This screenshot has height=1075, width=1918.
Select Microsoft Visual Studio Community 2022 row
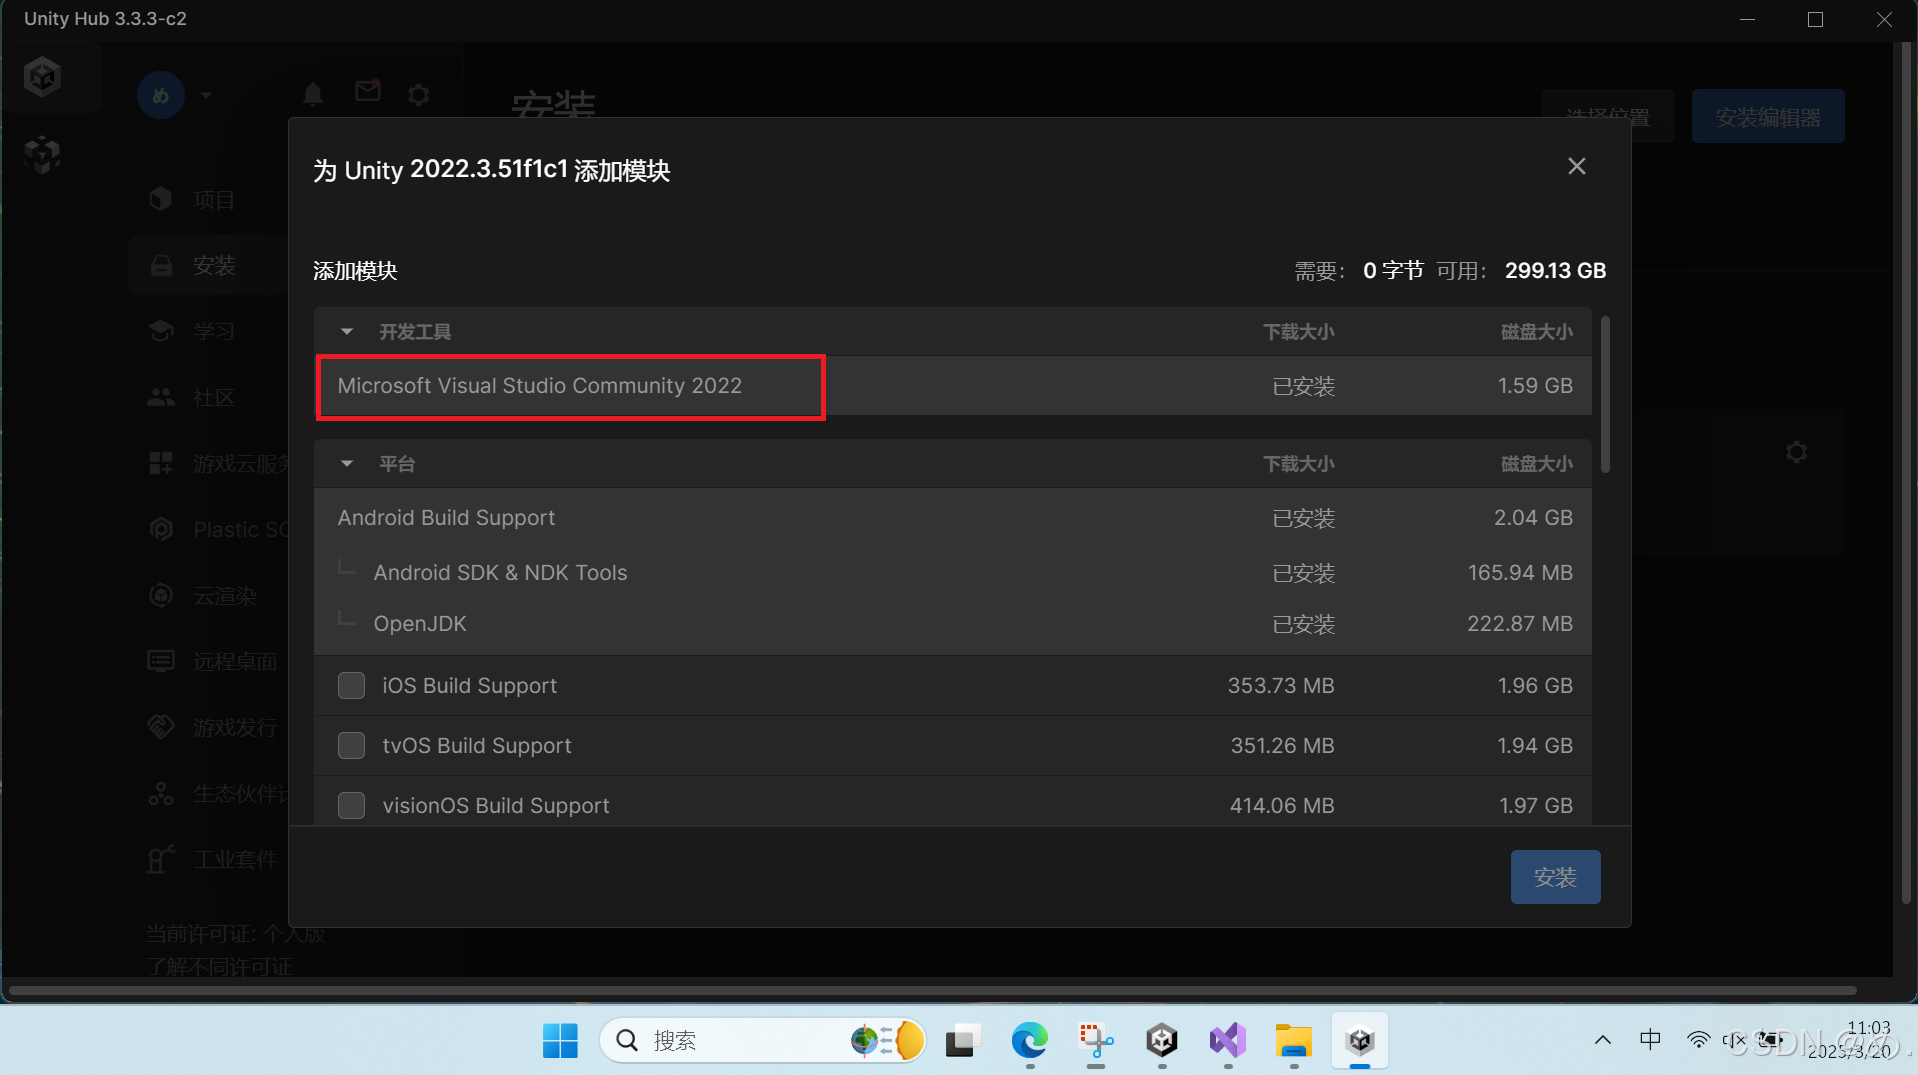[953, 385]
